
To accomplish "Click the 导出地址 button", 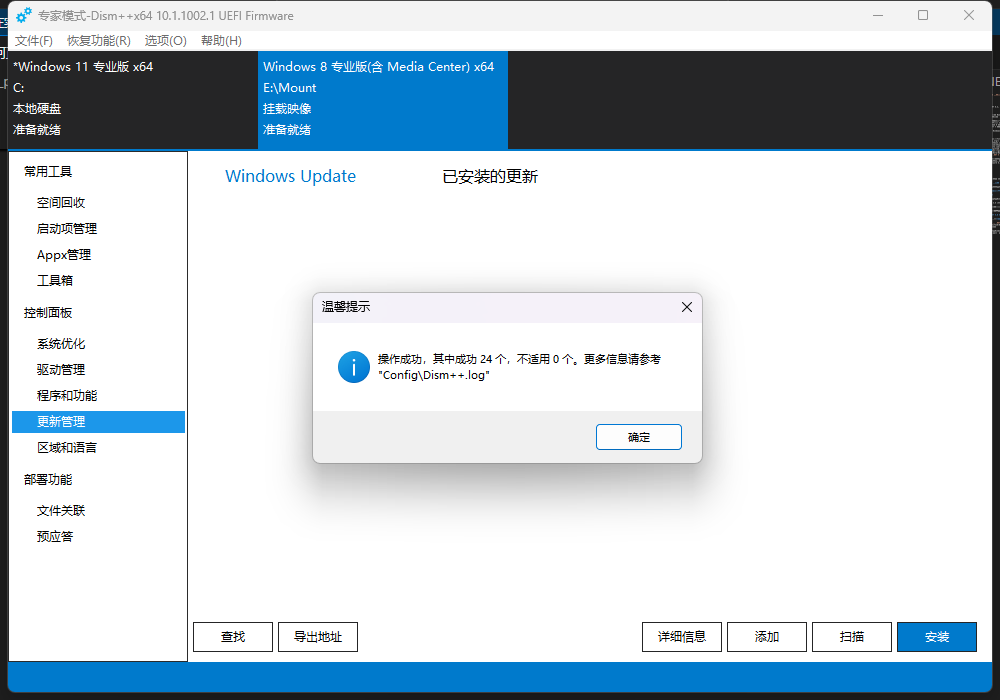I will pos(317,637).
